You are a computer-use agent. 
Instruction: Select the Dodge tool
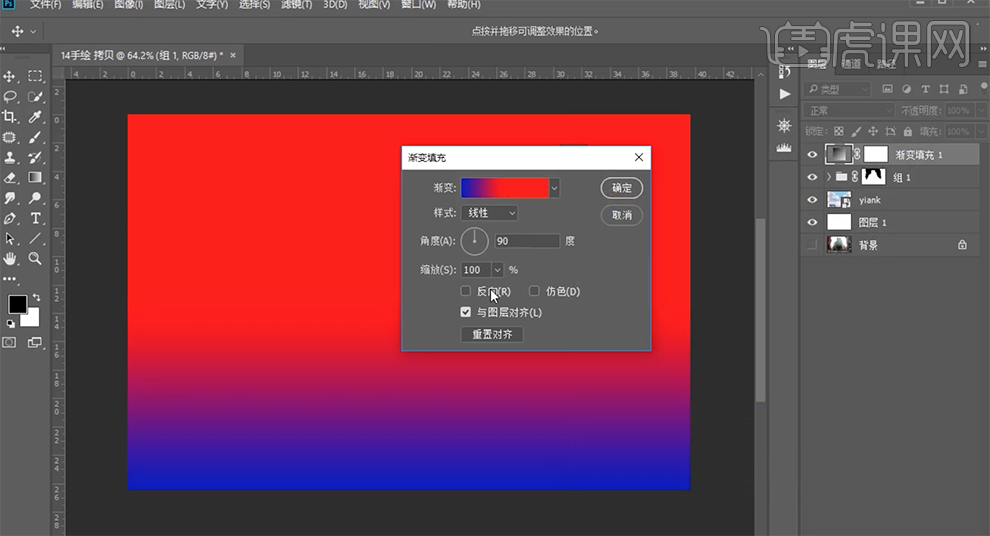click(x=35, y=198)
